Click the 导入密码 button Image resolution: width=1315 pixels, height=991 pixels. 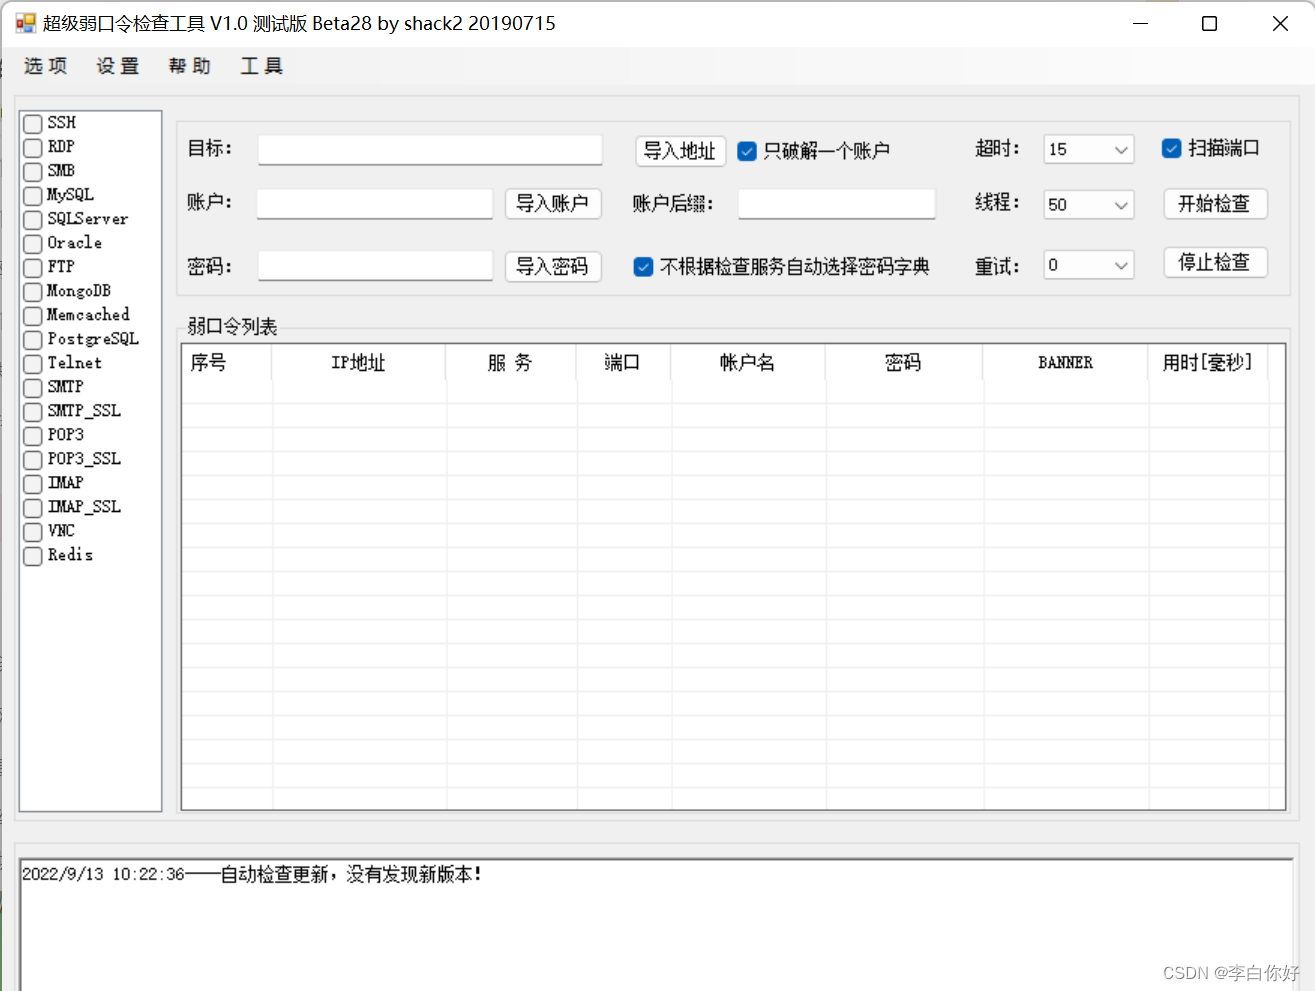pyautogui.click(x=552, y=266)
